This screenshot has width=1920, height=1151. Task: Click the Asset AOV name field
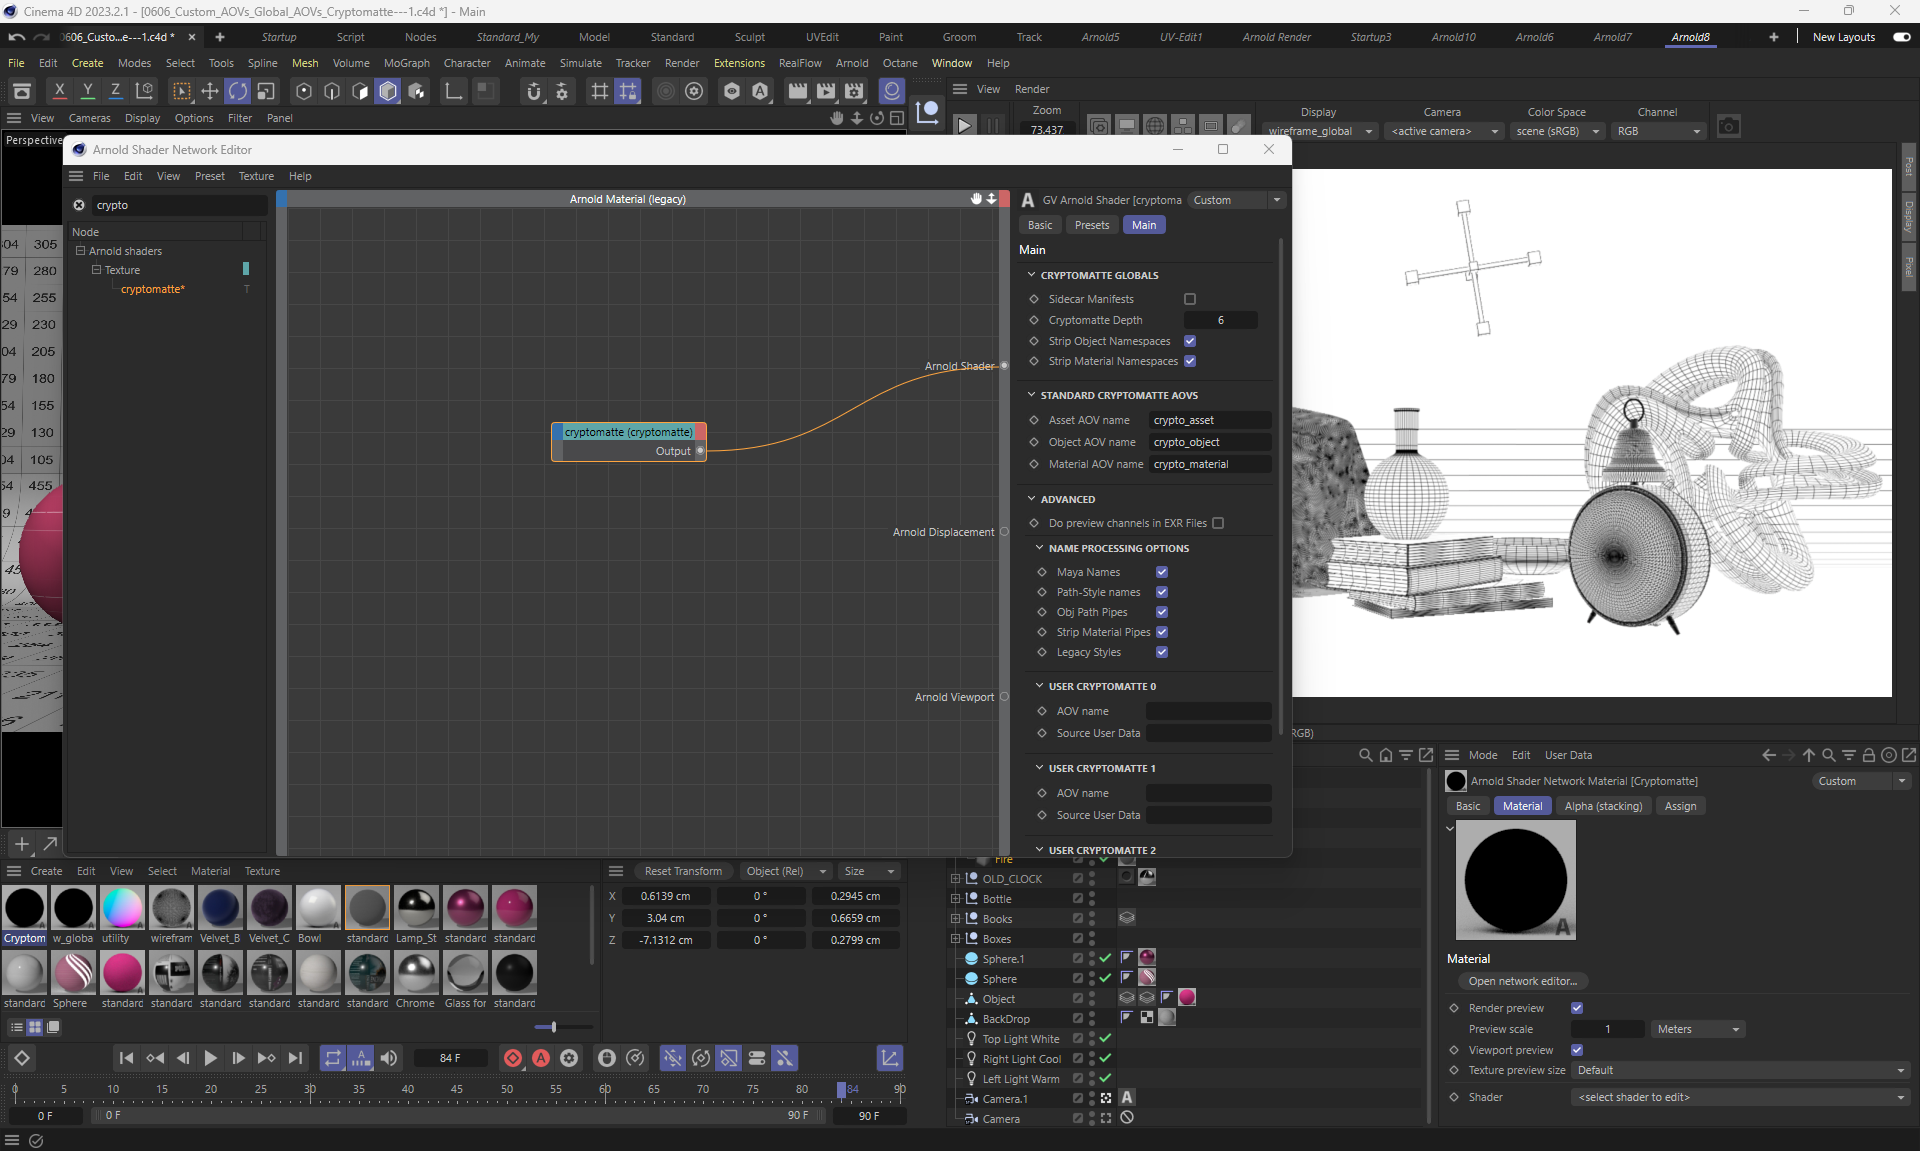point(1209,420)
